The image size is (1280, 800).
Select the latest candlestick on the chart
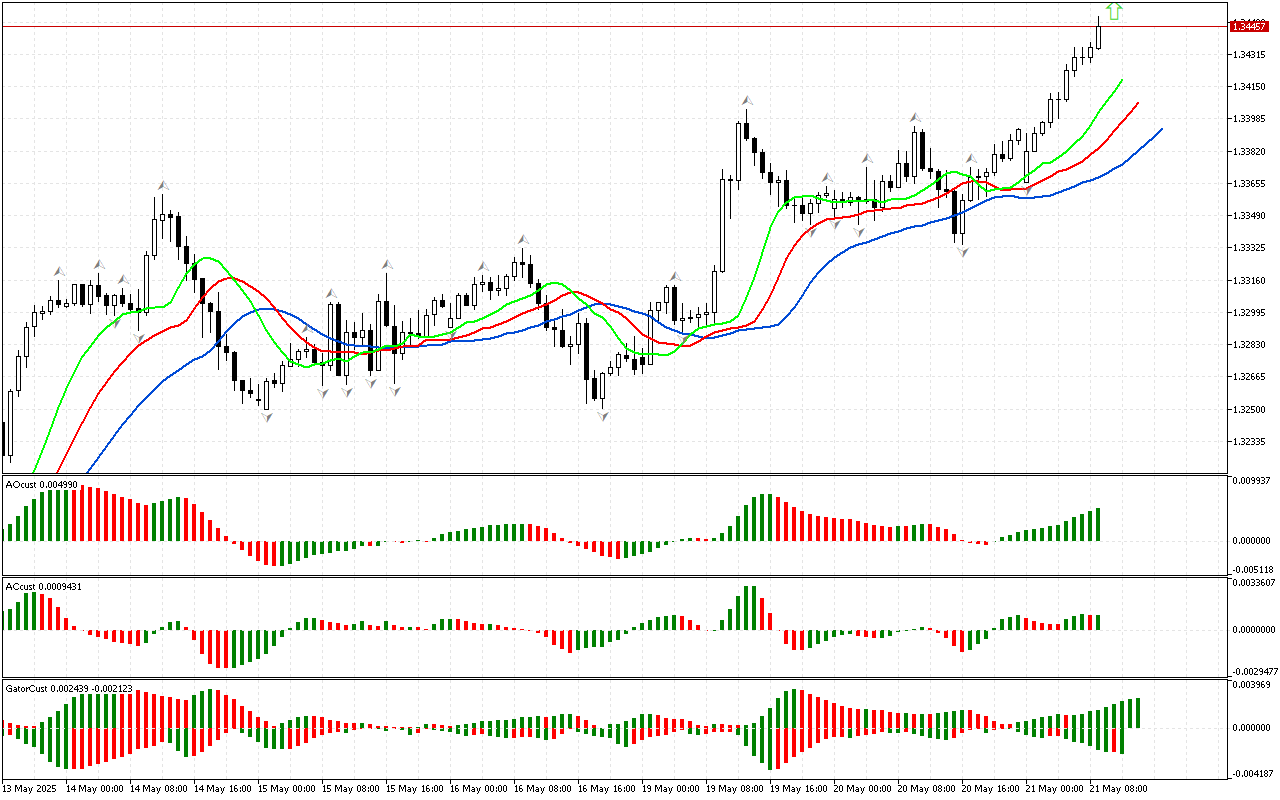(x=1099, y=35)
